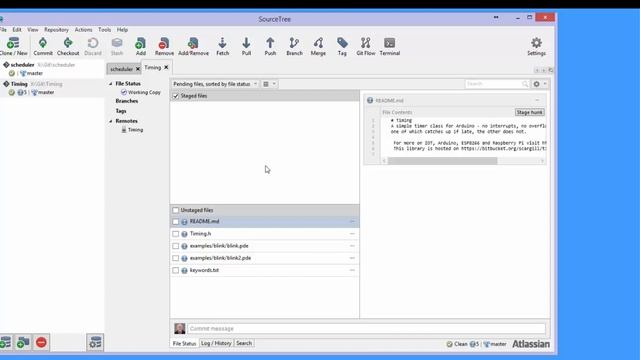Open the View menu
This screenshot has height=360, width=640.
click(x=33, y=30)
